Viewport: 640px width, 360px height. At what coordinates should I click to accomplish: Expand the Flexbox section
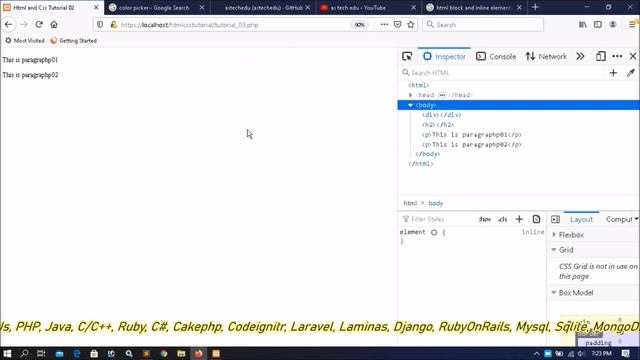[571, 235]
